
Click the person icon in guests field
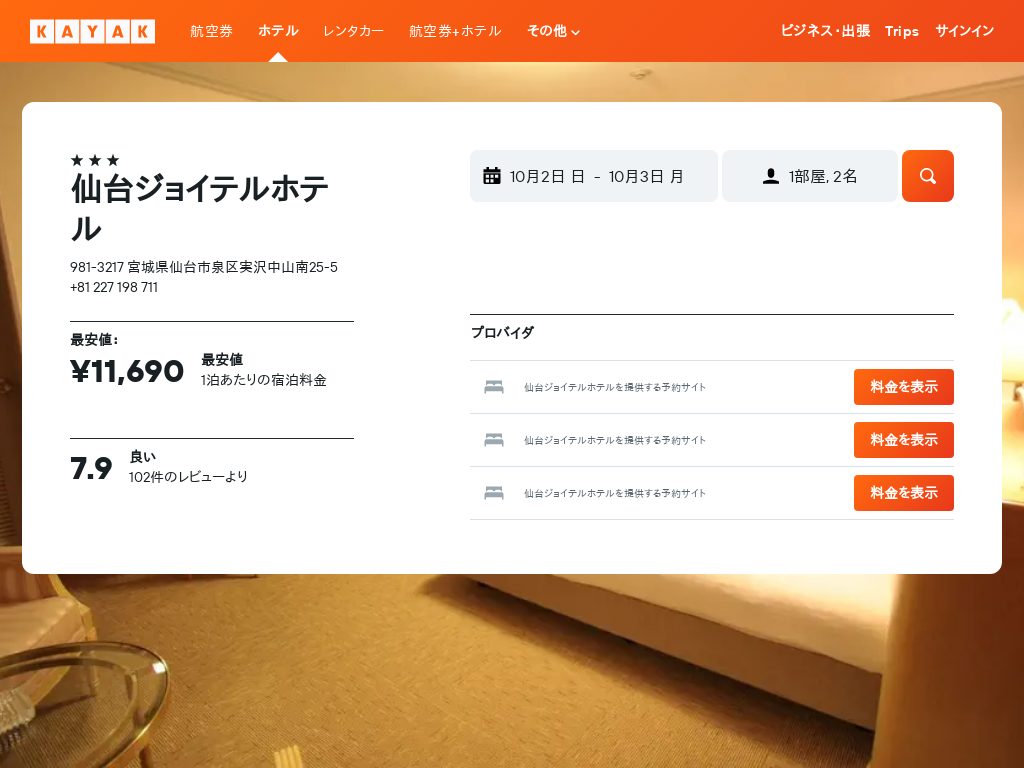(771, 176)
